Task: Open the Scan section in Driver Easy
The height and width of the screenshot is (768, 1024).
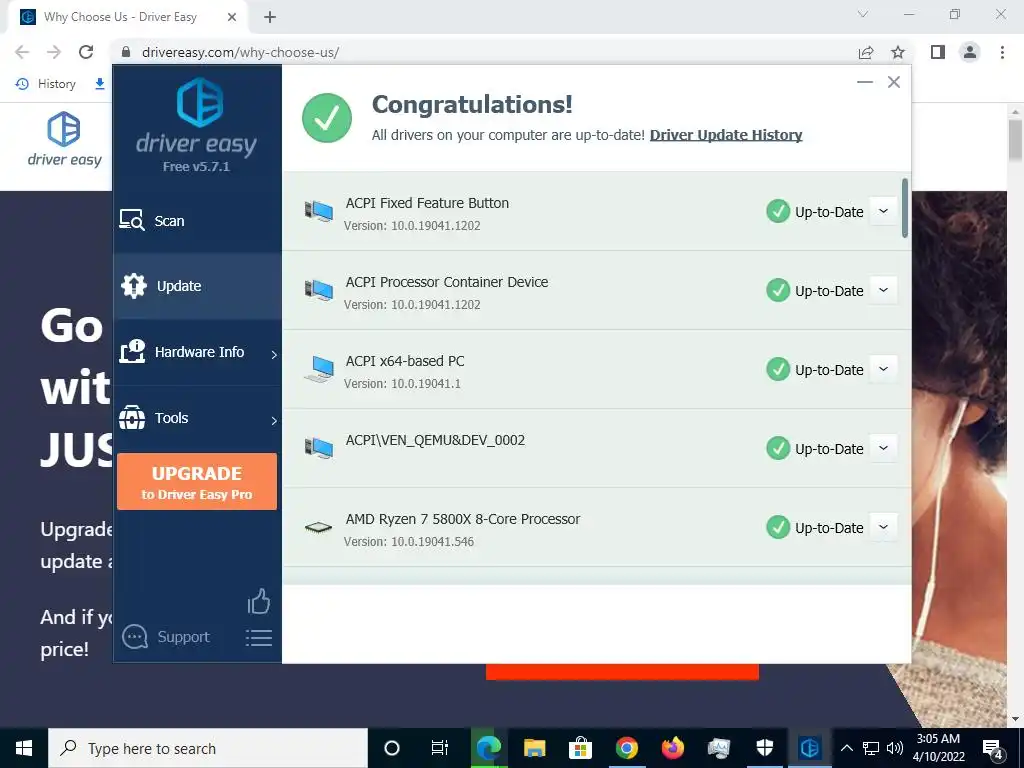Action: (197, 221)
